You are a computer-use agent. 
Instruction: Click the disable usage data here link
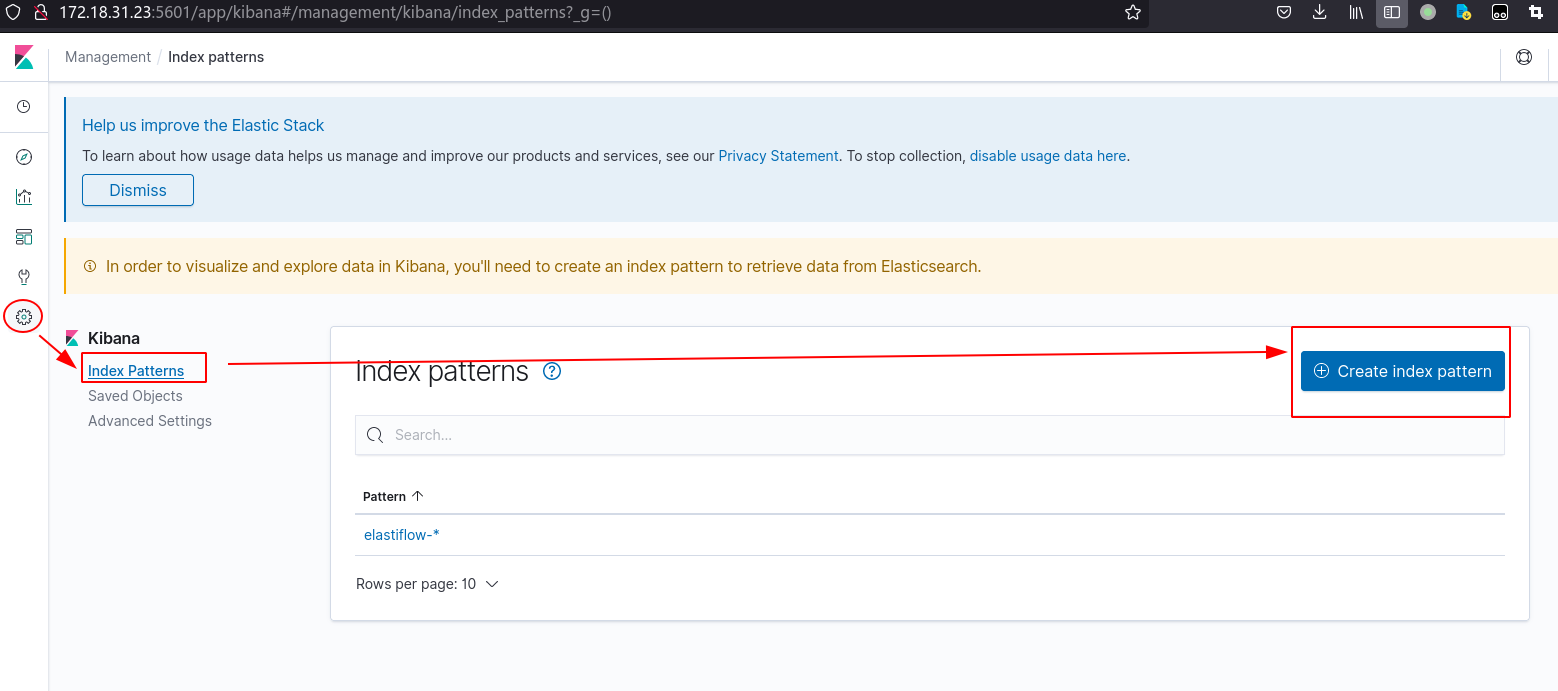[1048, 156]
